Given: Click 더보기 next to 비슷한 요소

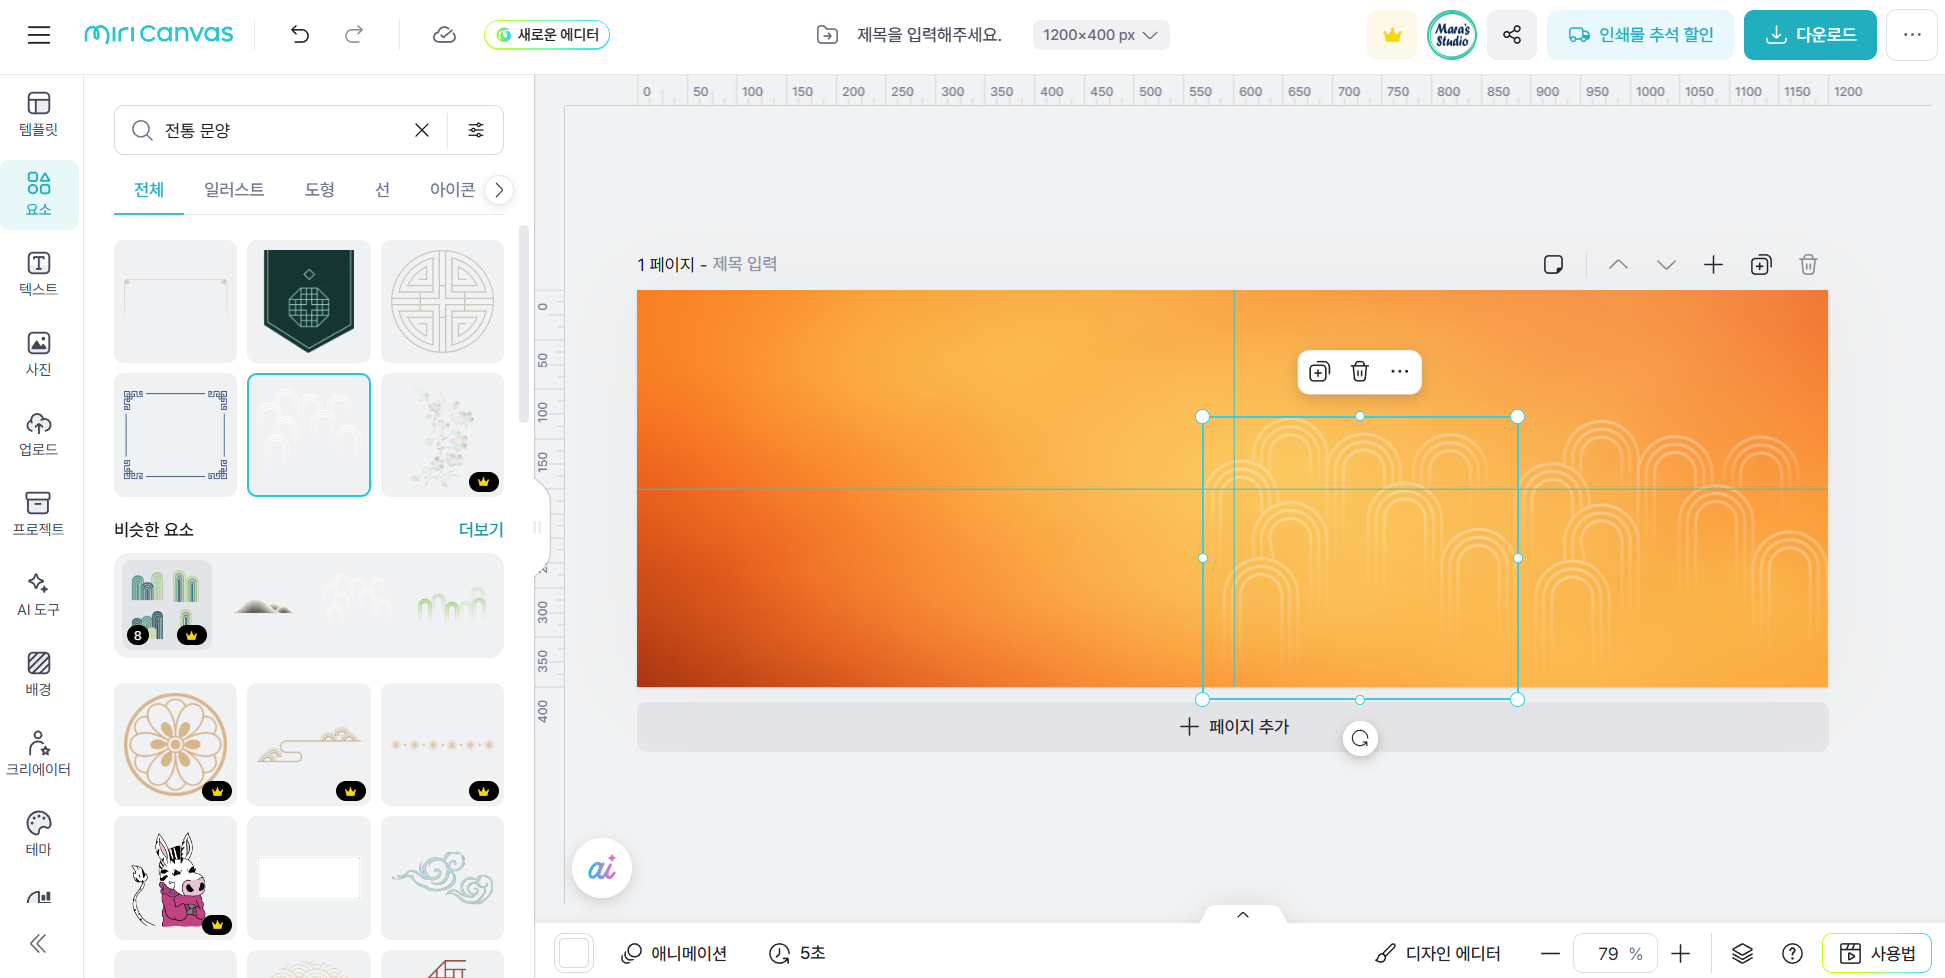Looking at the screenshot, I should 481,529.
